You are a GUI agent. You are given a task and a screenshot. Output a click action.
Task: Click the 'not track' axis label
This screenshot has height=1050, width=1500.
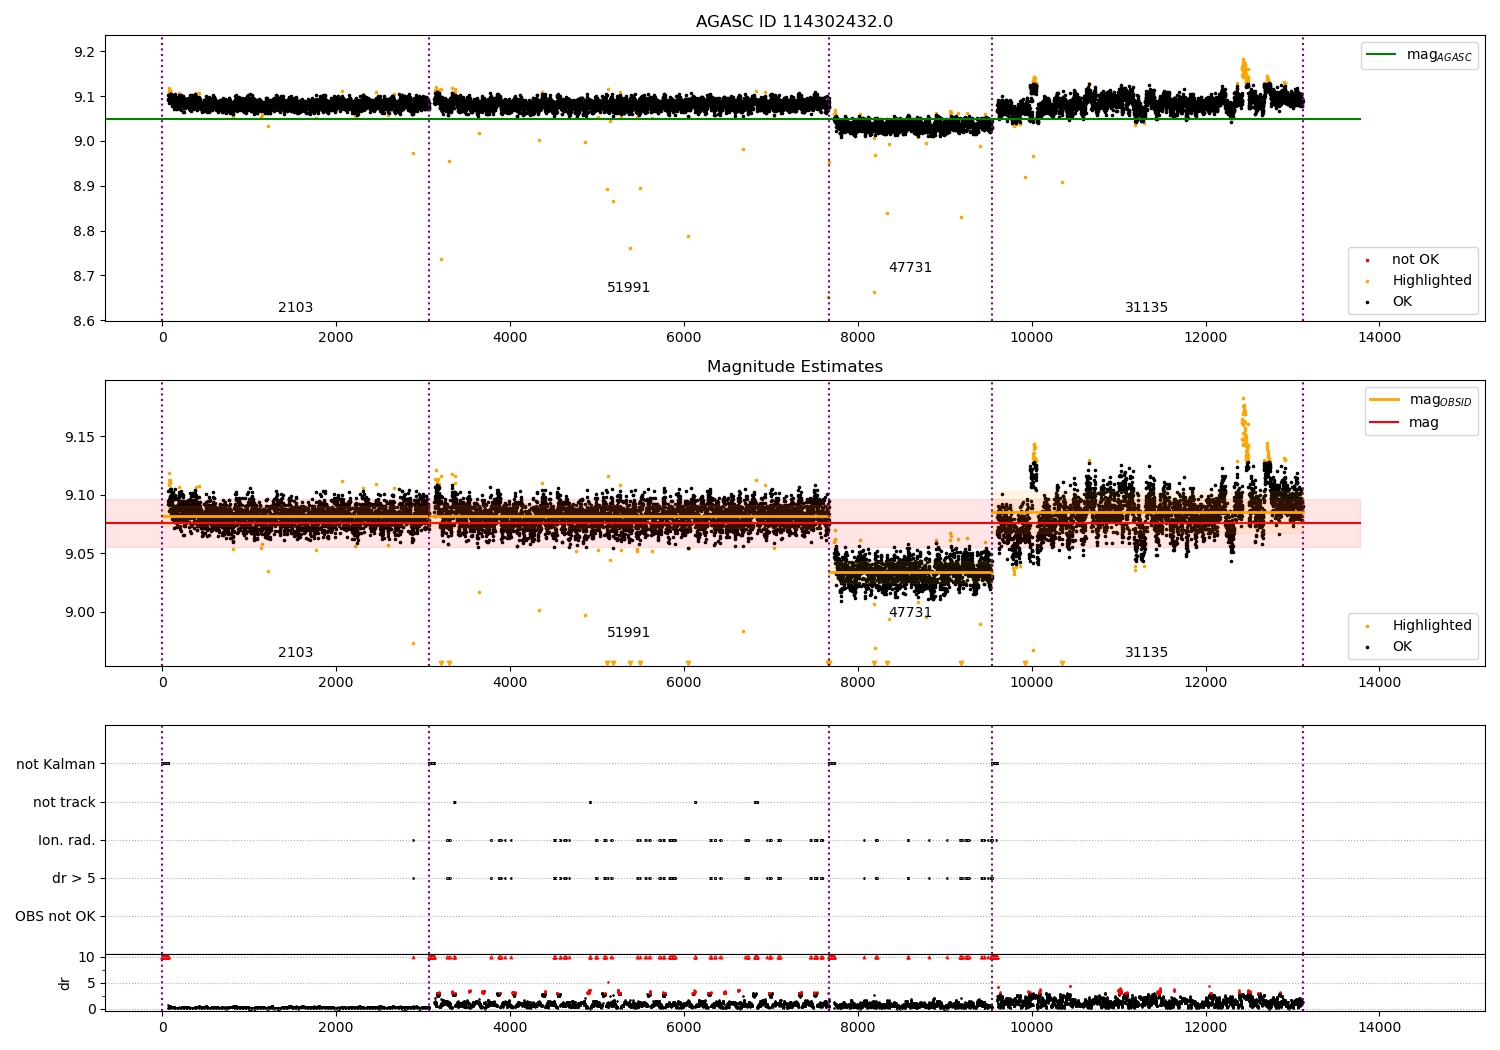pos(64,803)
